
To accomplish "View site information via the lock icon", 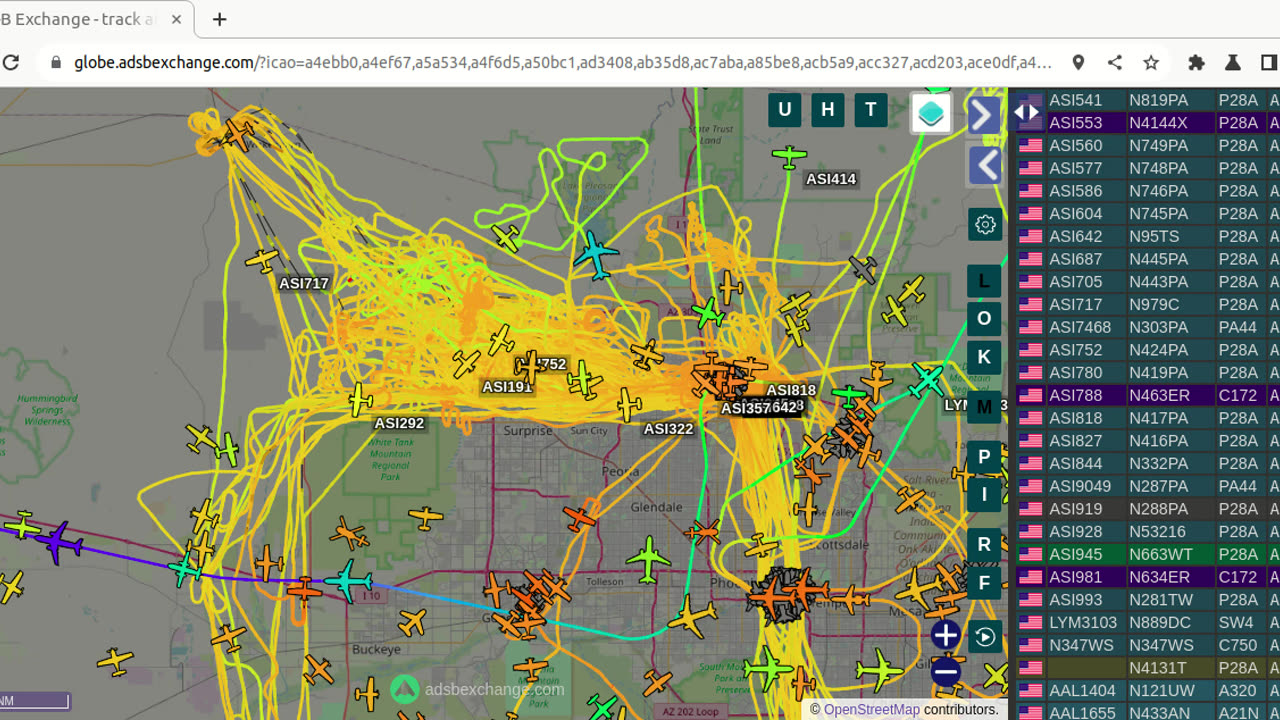I will click(x=54, y=62).
